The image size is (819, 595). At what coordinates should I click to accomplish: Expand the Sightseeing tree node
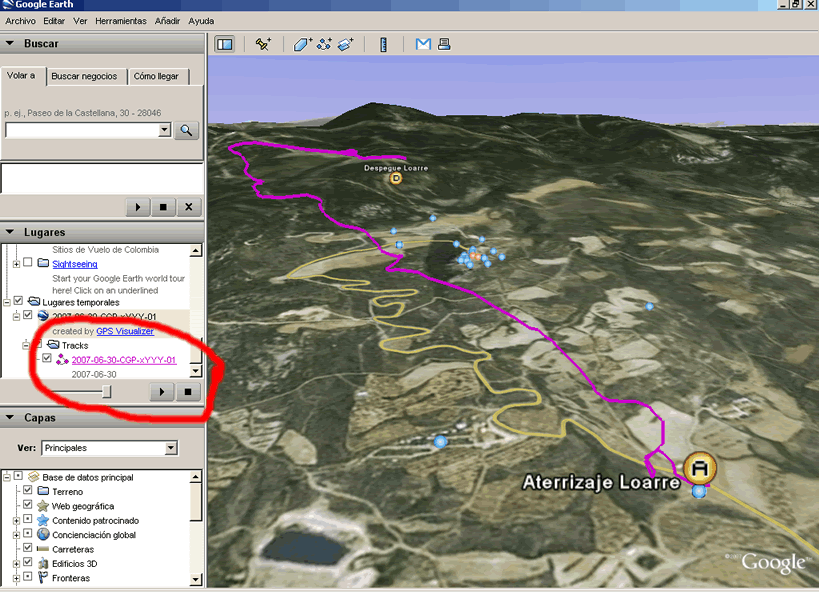pyautogui.click(x=16, y=264)
